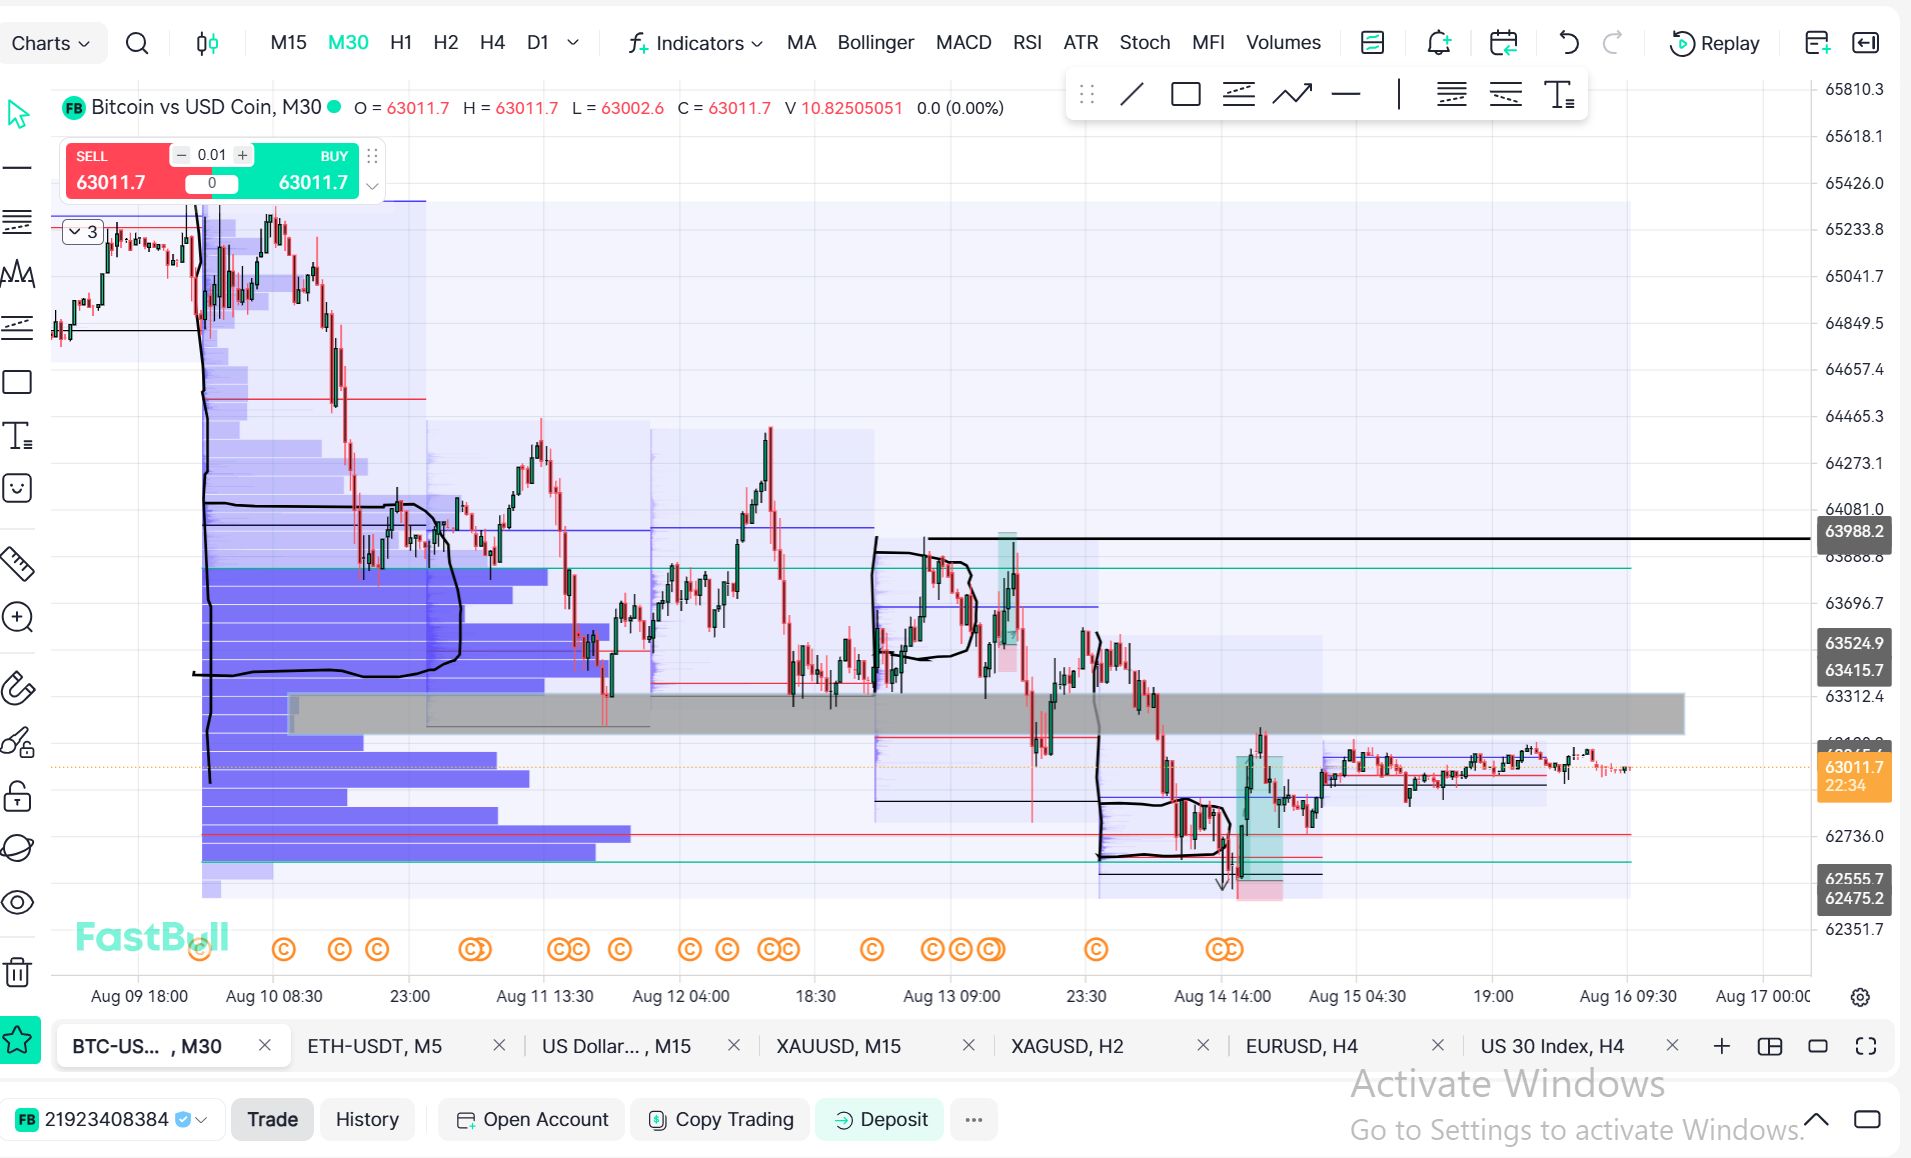Screen dimensions: 1911x1158
Task: Toggle drawings visibility eye icon
Action: click(x=18, y=902)
